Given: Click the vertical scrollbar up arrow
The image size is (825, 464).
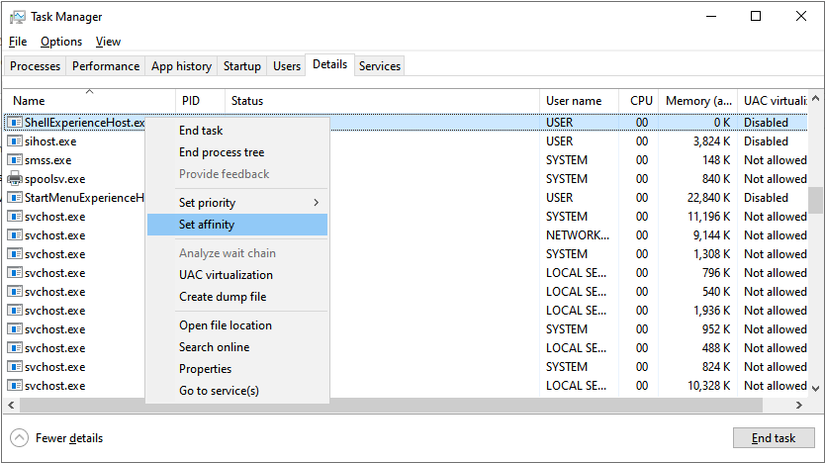Looking at the screenshot, I should coord(816,98).
